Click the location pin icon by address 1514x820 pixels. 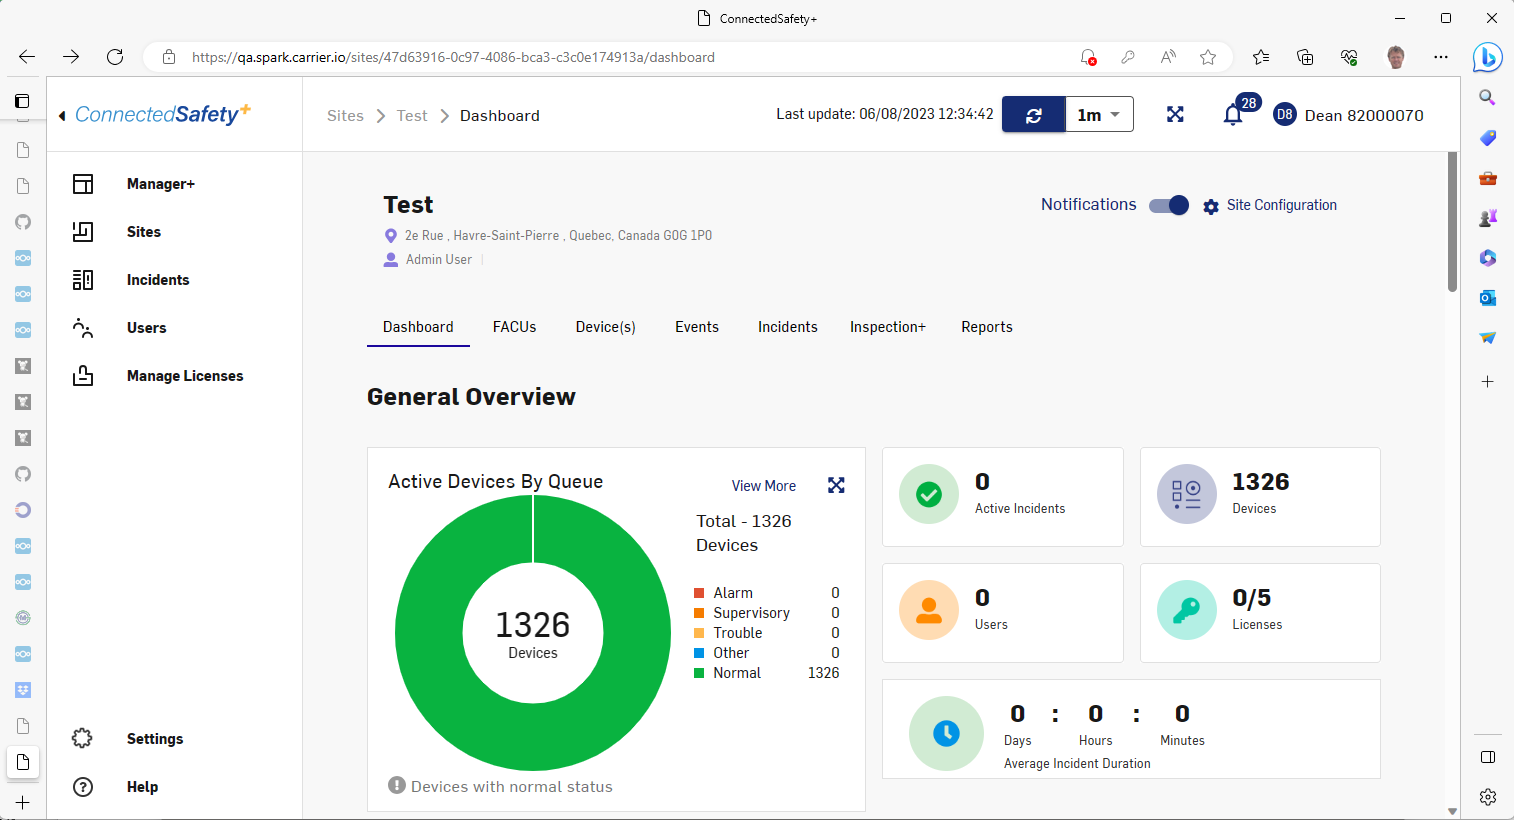pos(391,236)
